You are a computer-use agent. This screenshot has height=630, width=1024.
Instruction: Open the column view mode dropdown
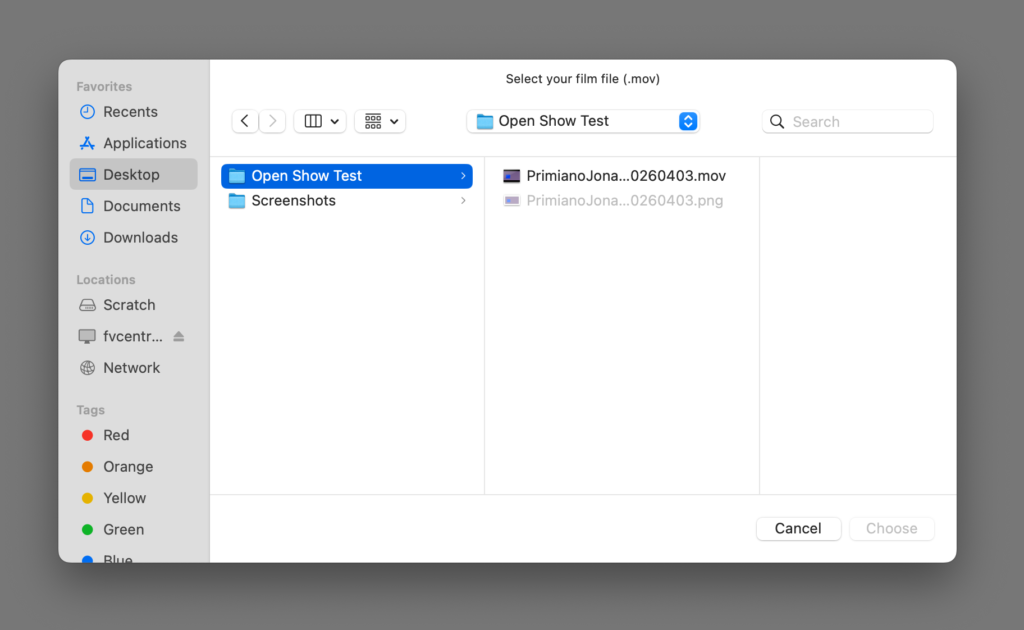[x=320, y=121]
